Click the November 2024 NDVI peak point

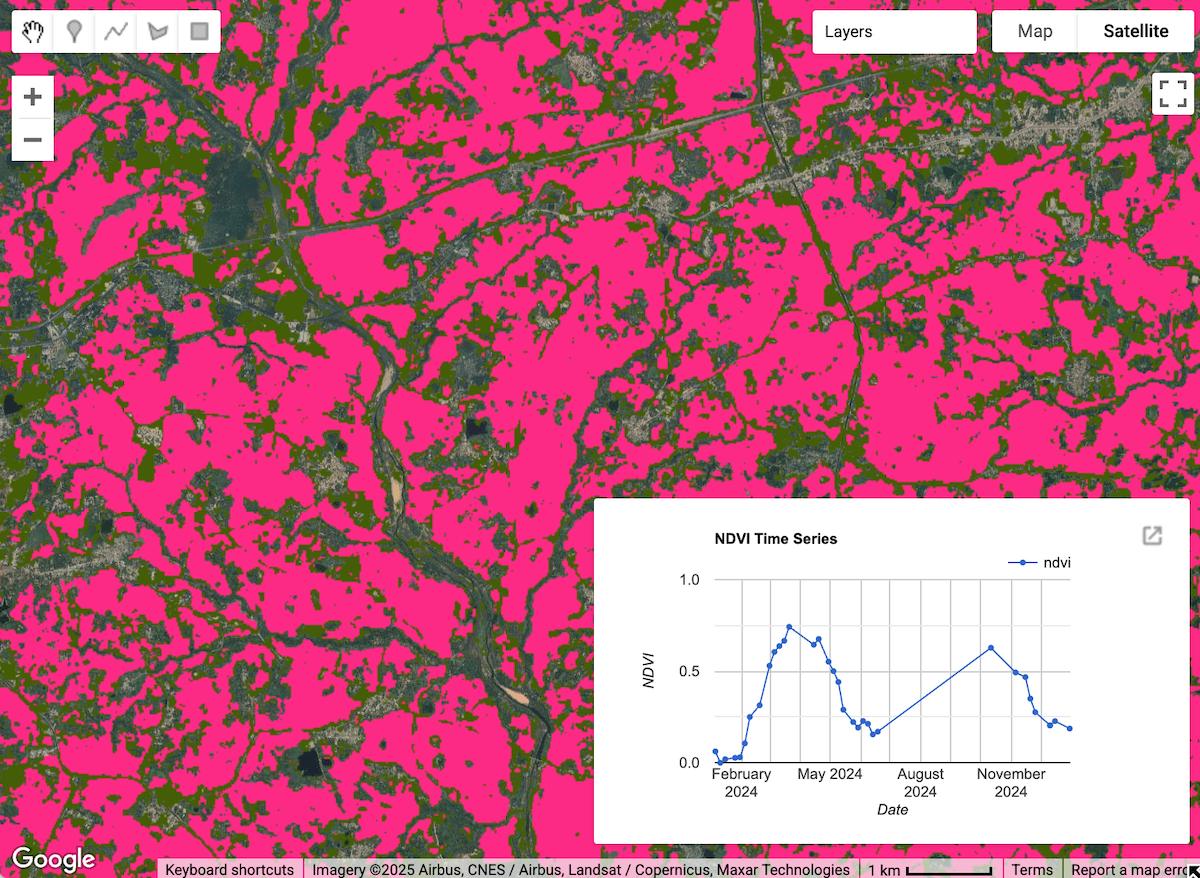[x=990, y=648]
